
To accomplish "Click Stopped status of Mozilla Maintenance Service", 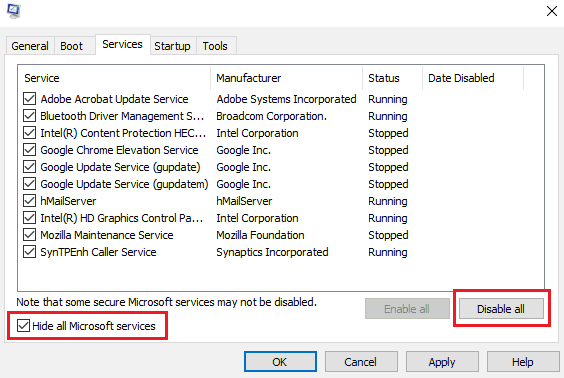I will pyautogui.click(x=388, y=235).
